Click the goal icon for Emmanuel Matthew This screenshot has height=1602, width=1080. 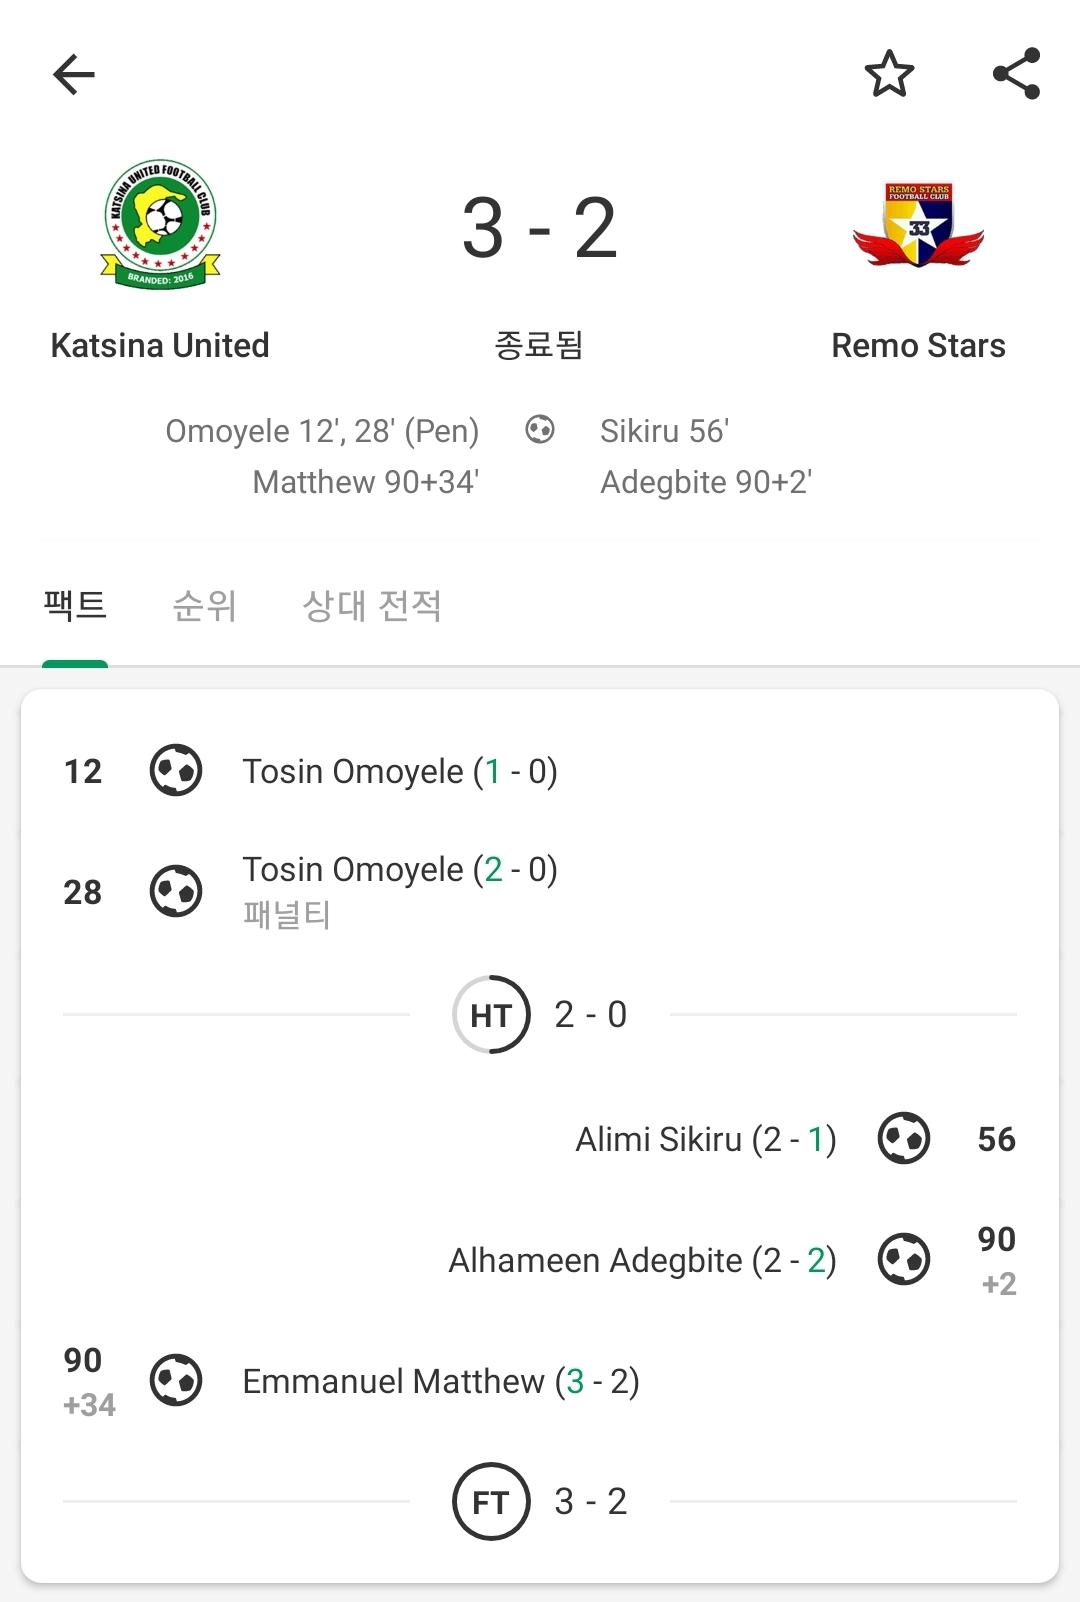click(176, 1380)
